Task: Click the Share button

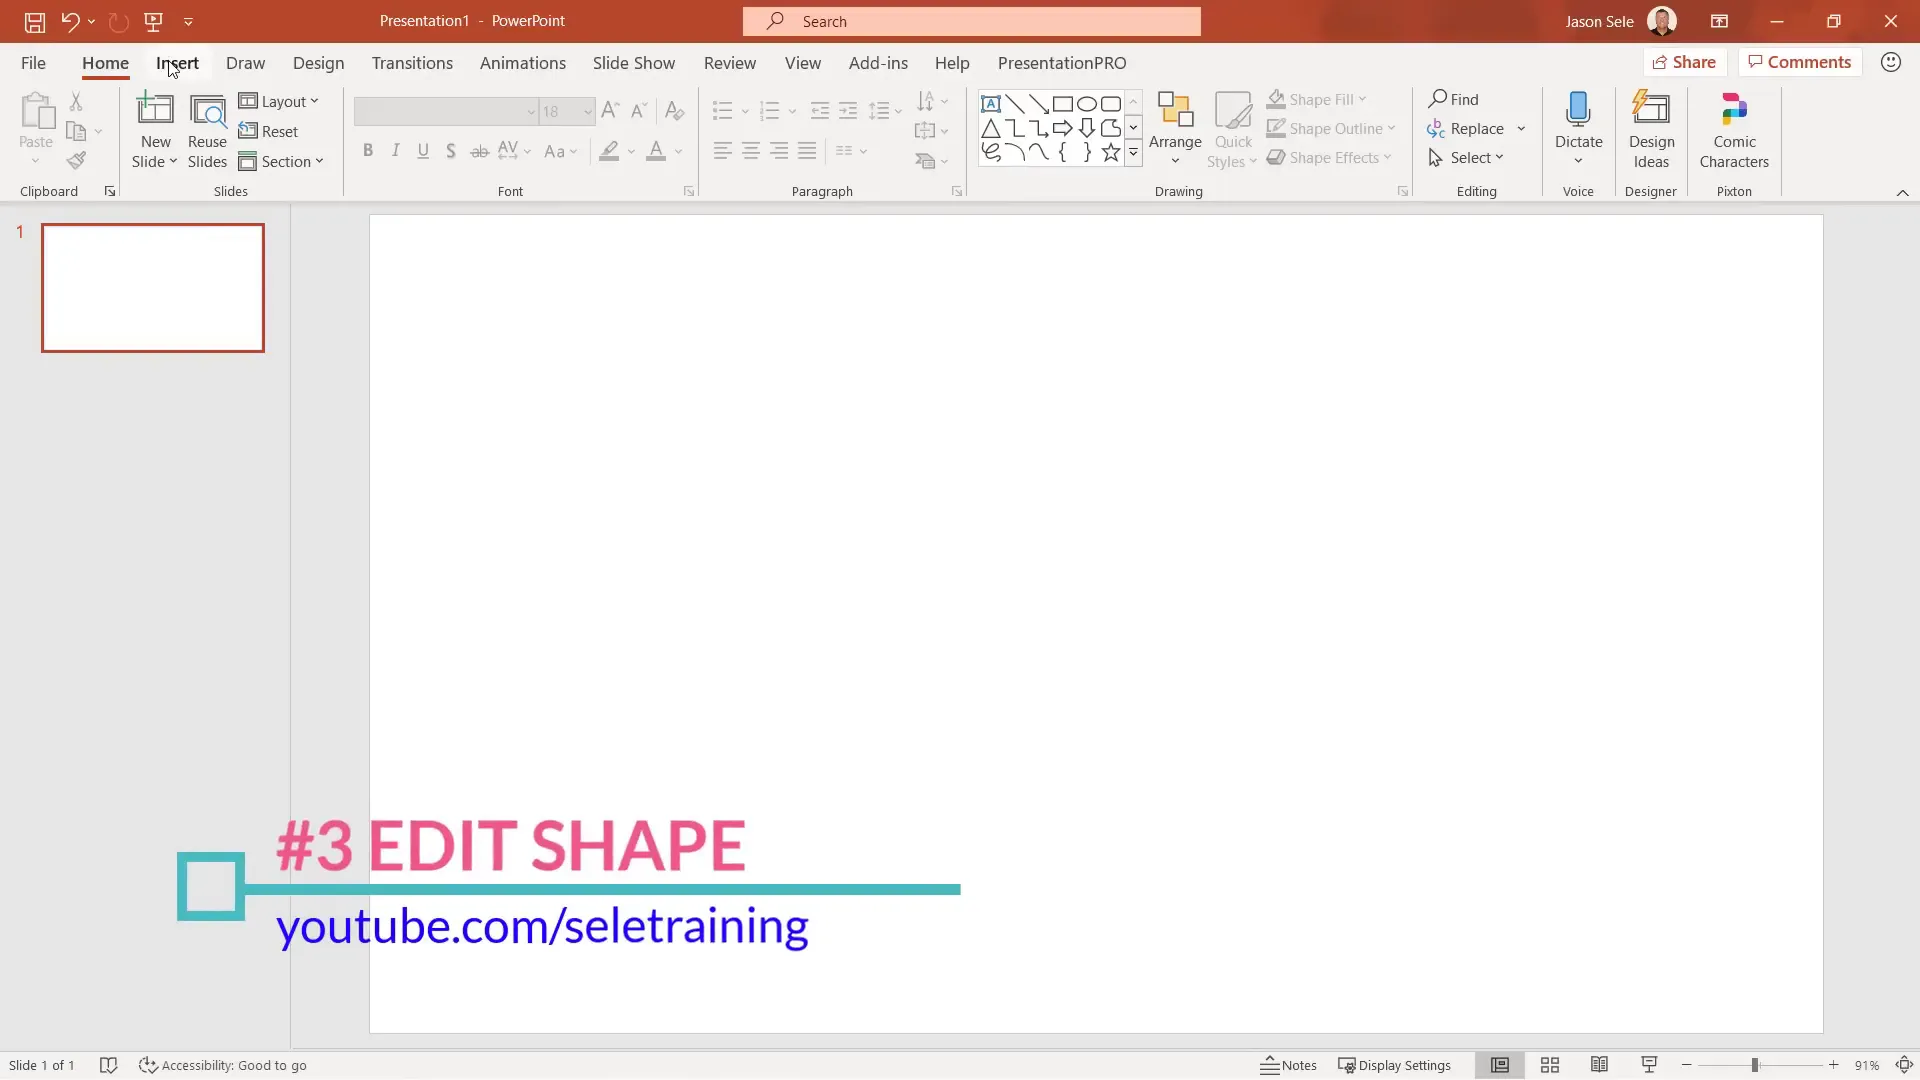Action: pos(1686,61)
